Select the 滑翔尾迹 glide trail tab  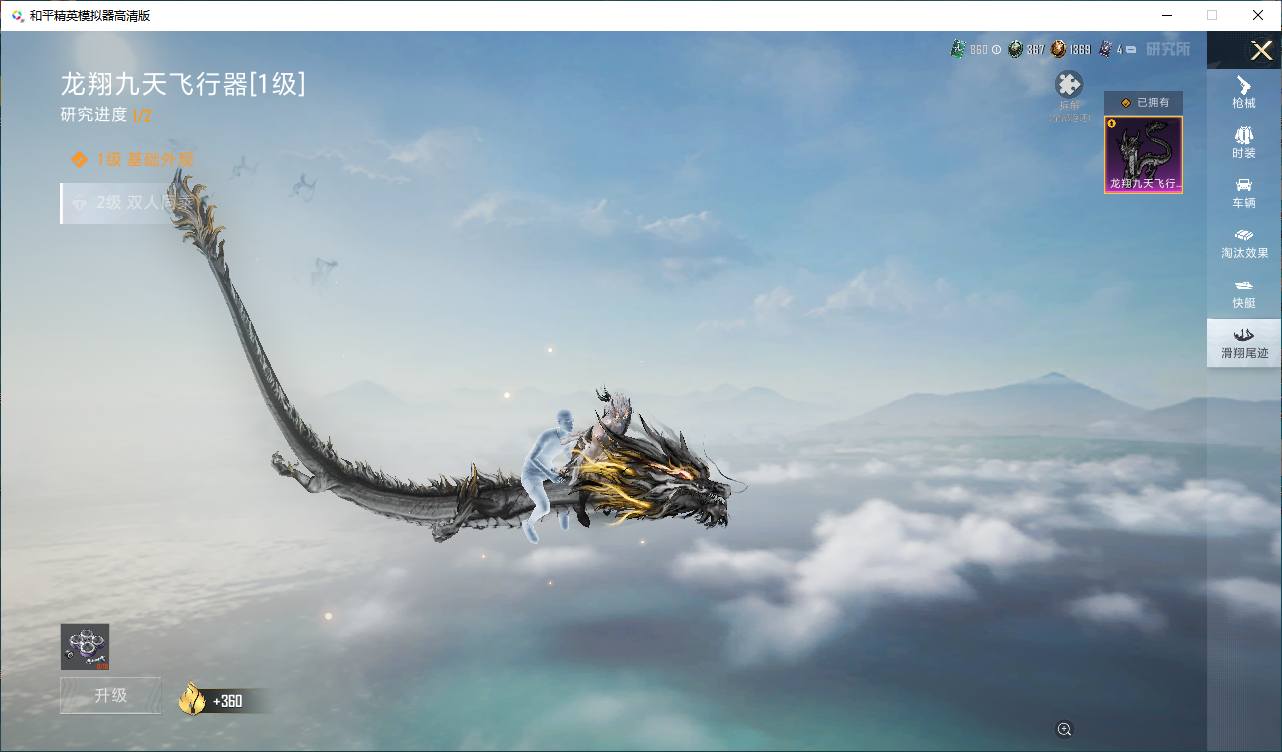(1244, 343)
